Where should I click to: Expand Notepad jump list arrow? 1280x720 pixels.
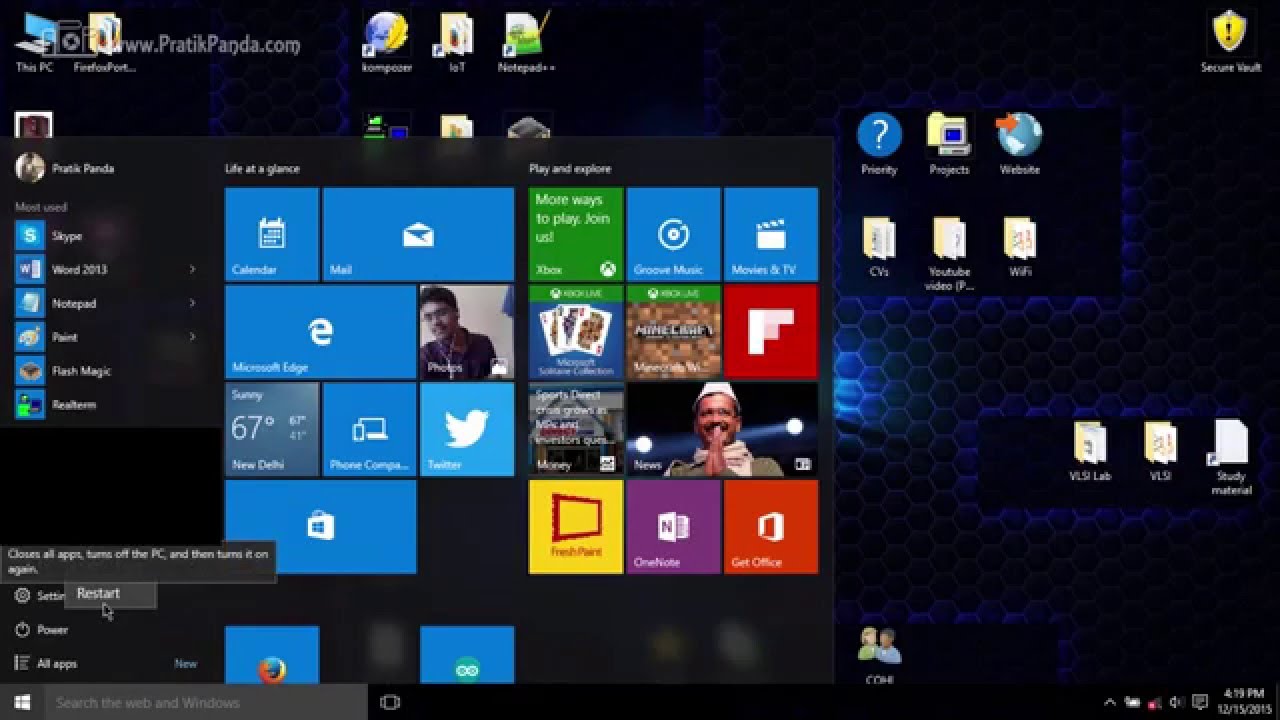pyautogui.click(x=192, y=303)
